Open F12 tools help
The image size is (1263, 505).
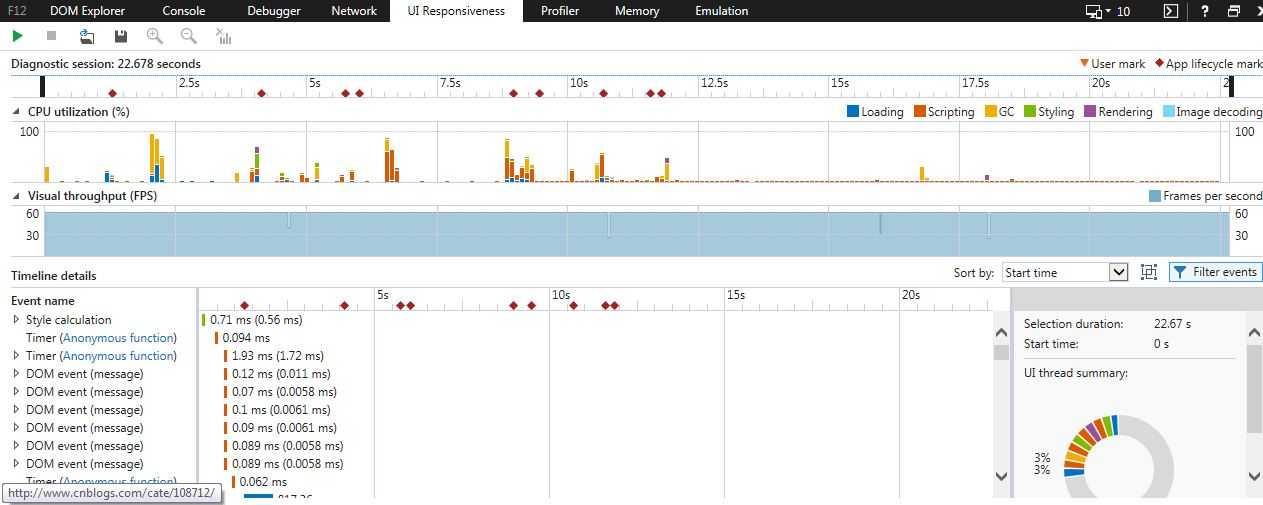[x=1205, y=11]
